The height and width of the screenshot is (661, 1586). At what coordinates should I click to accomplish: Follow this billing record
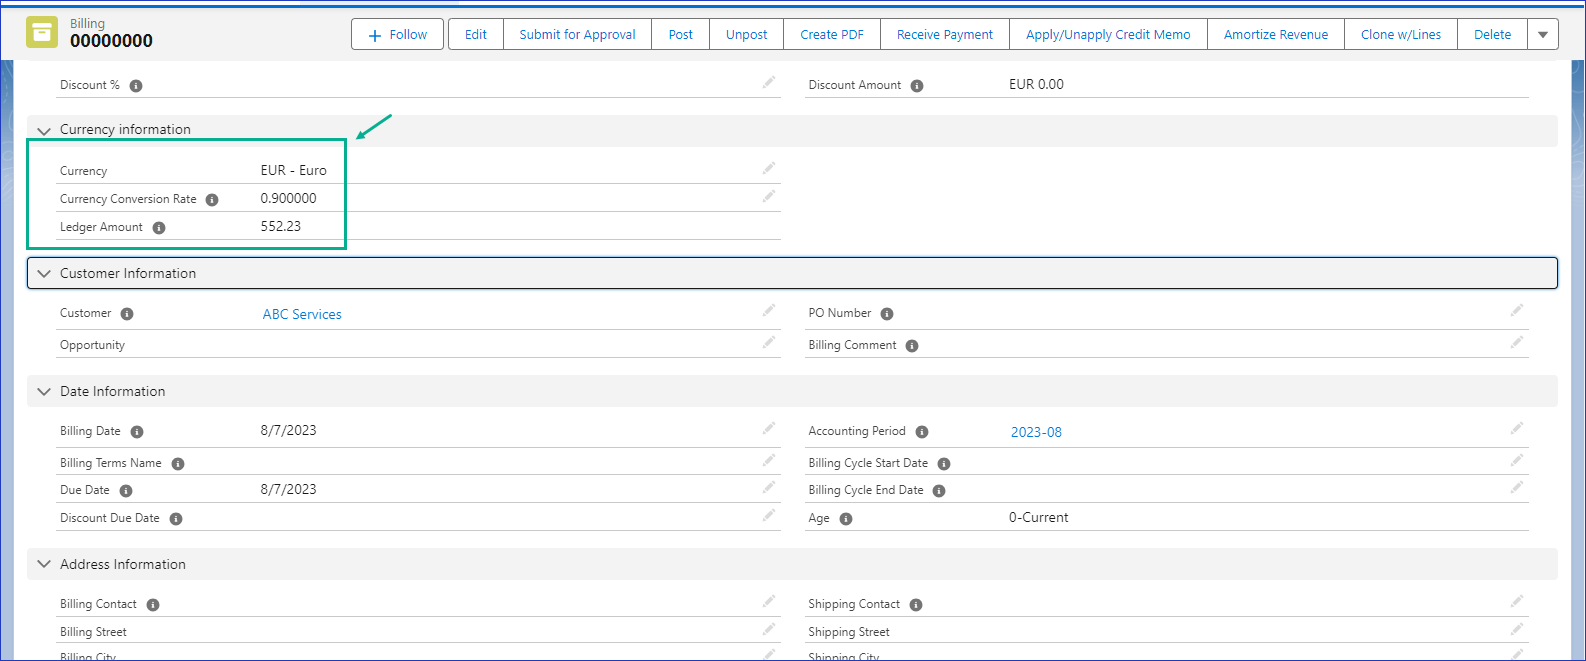pyautogui.click(x=397, y=34)
